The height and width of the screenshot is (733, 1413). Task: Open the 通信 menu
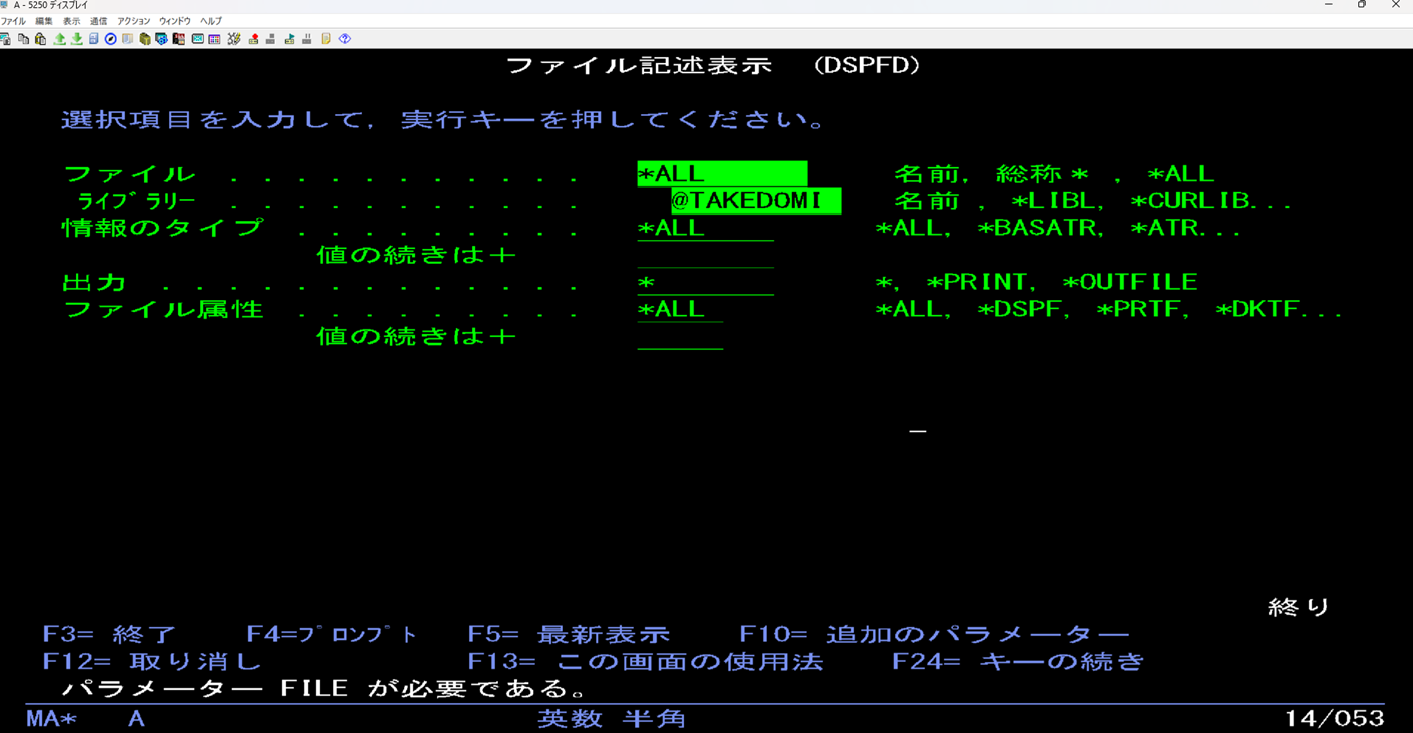click(x=98, y=21)
